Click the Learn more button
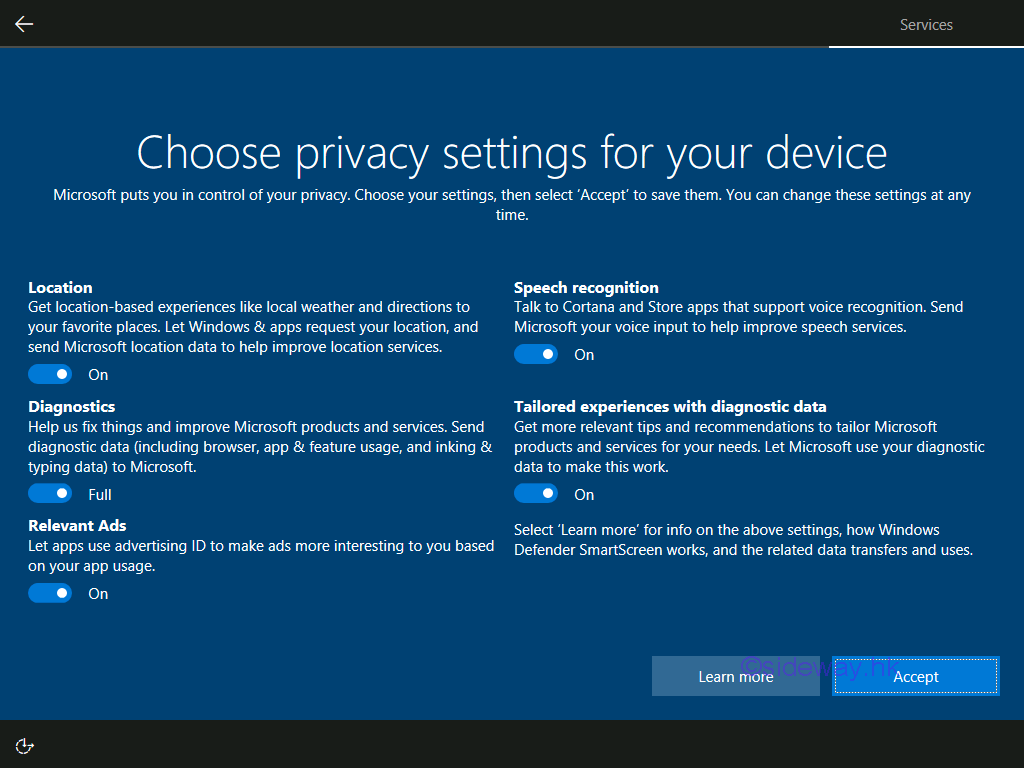Screen dimensions: 1024x768 pos(735,677)
